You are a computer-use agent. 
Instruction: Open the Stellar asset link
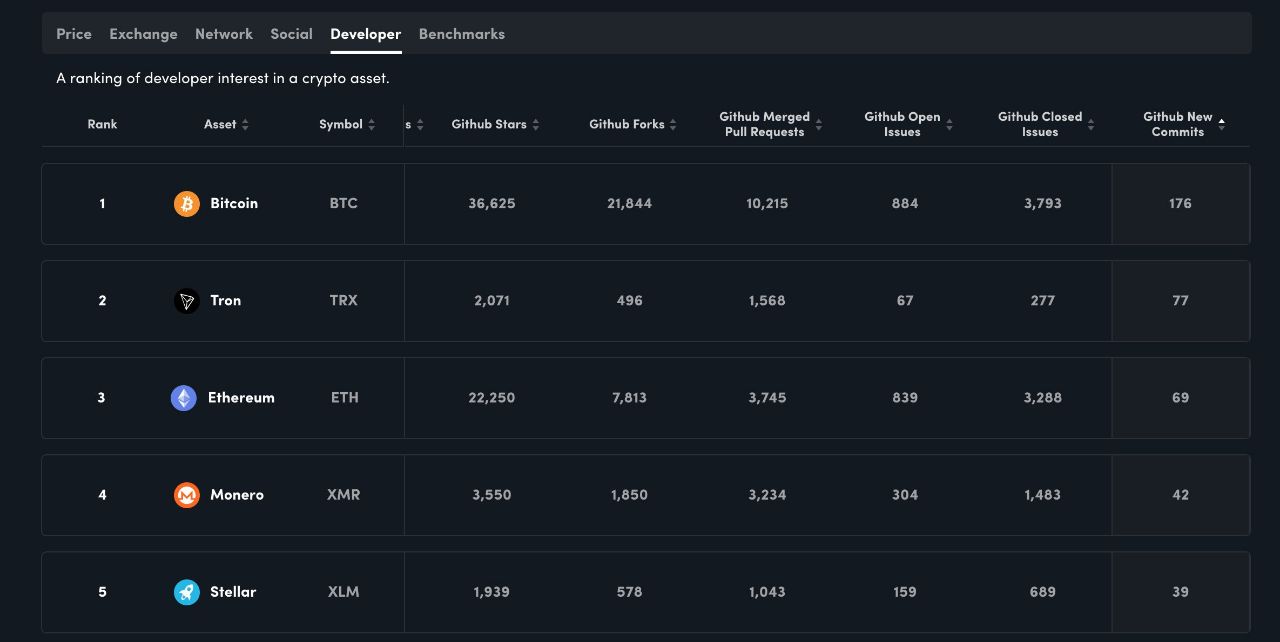(233, 591)
